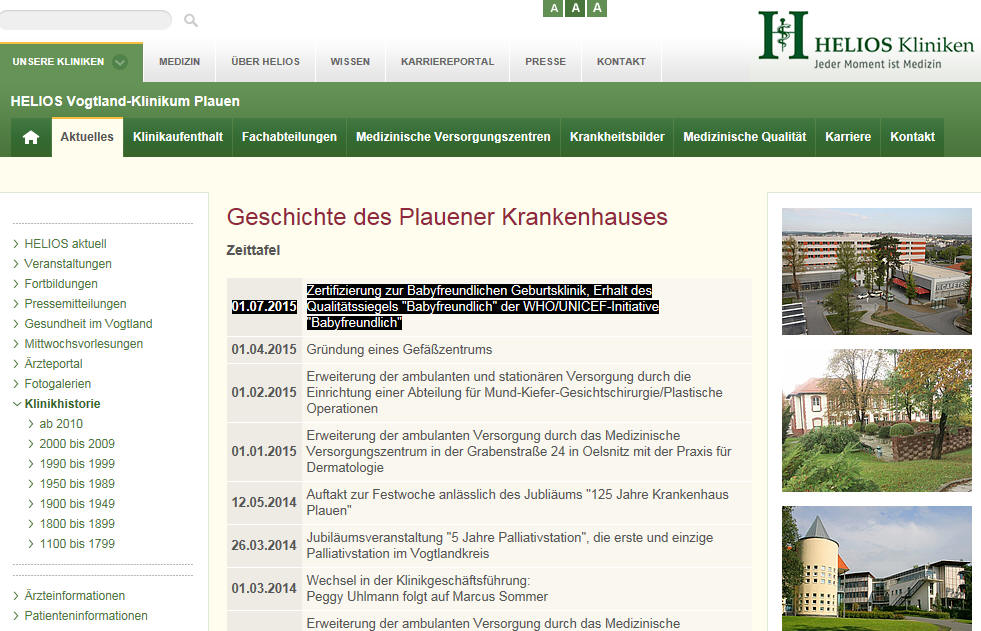Select the '1950 bis 1989' history period
Viewport: 981px width, 631px height.
pyautogui.click(x=77, y=484)
